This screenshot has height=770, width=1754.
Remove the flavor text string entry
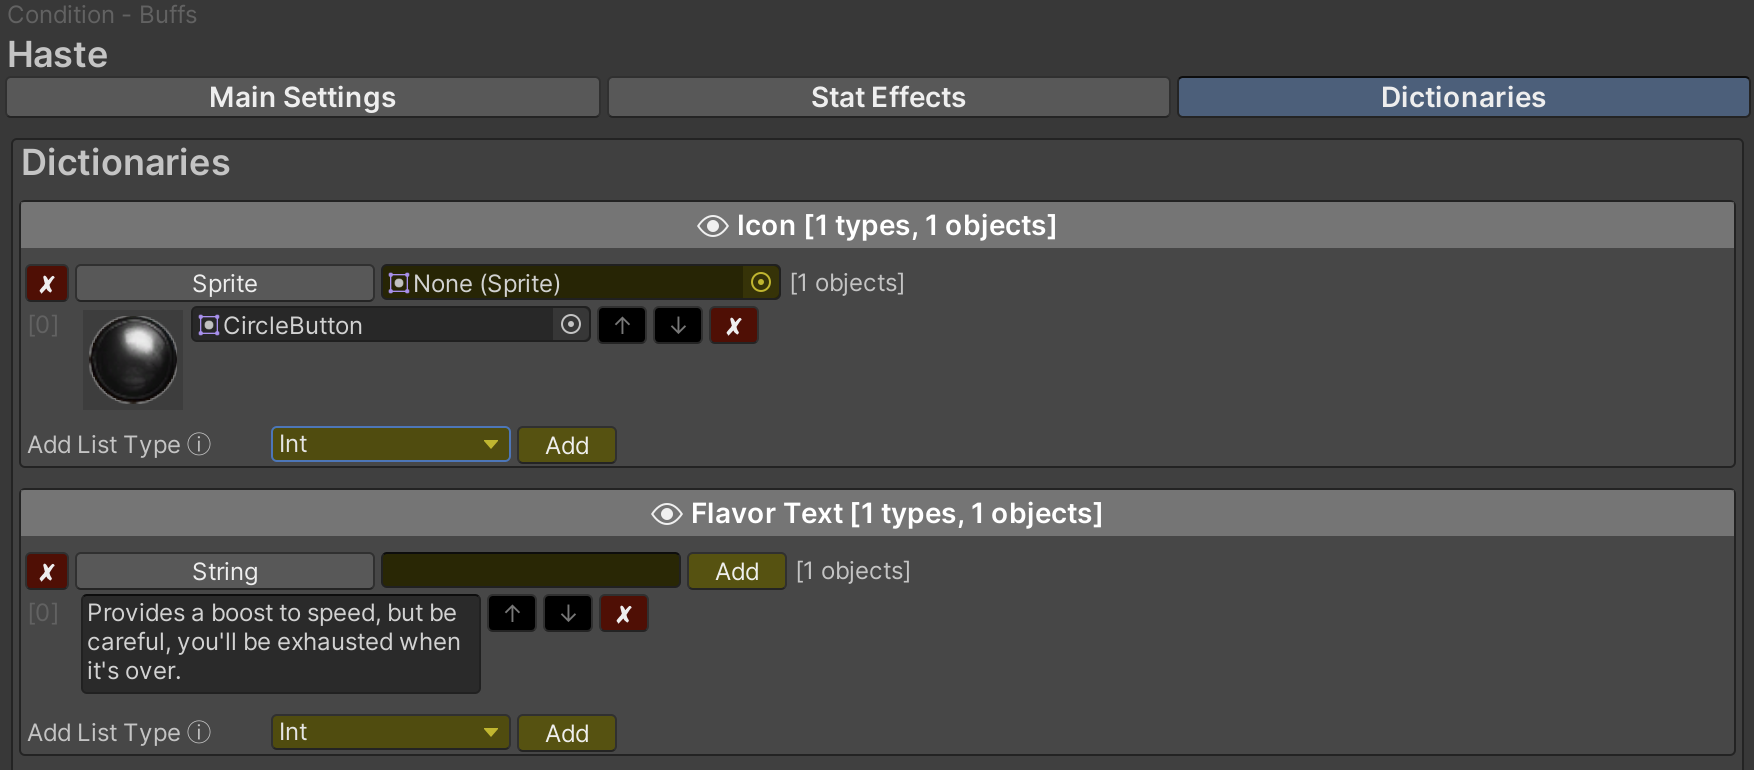coord(624,614)
